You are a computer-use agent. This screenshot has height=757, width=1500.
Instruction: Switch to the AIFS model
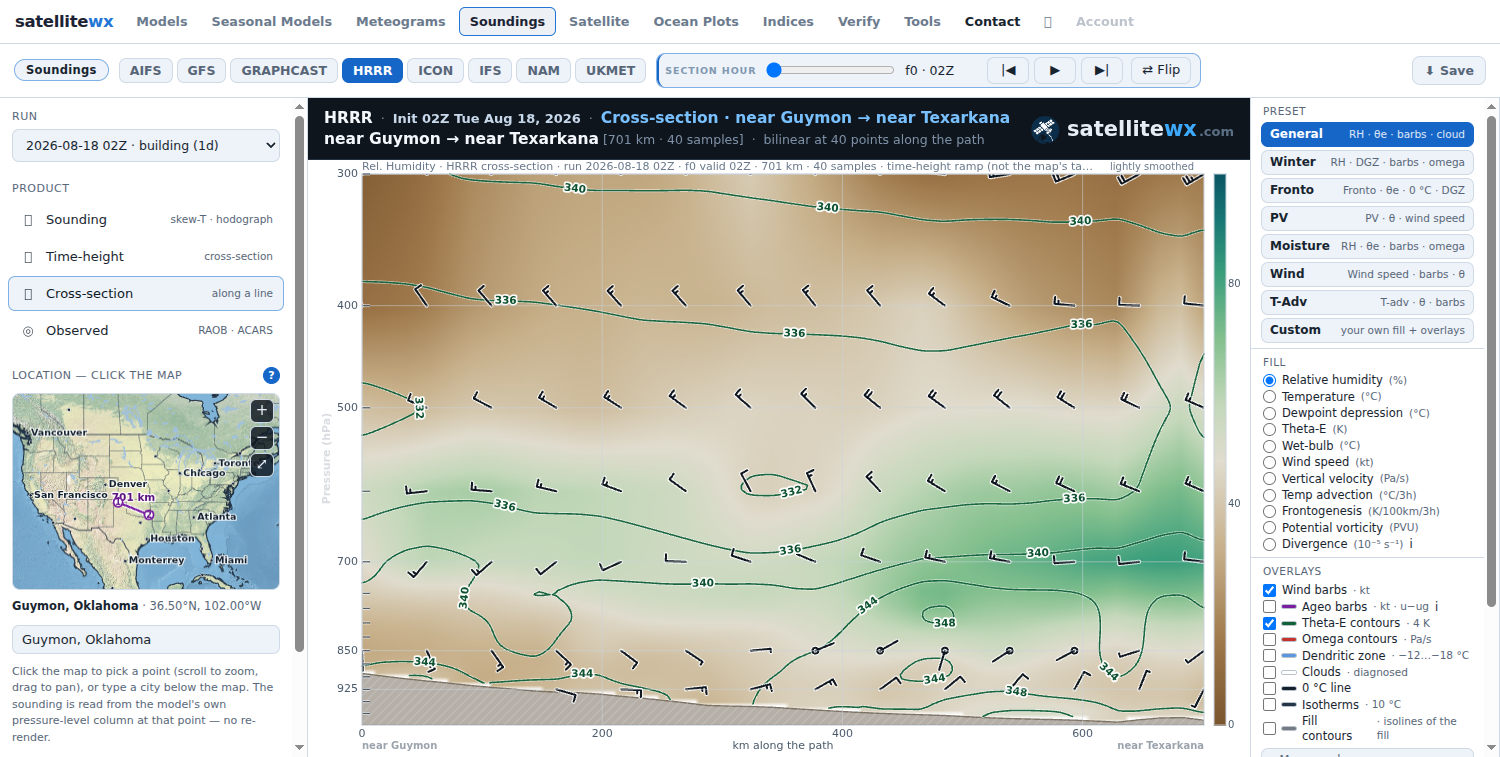[x=146, y=70]
